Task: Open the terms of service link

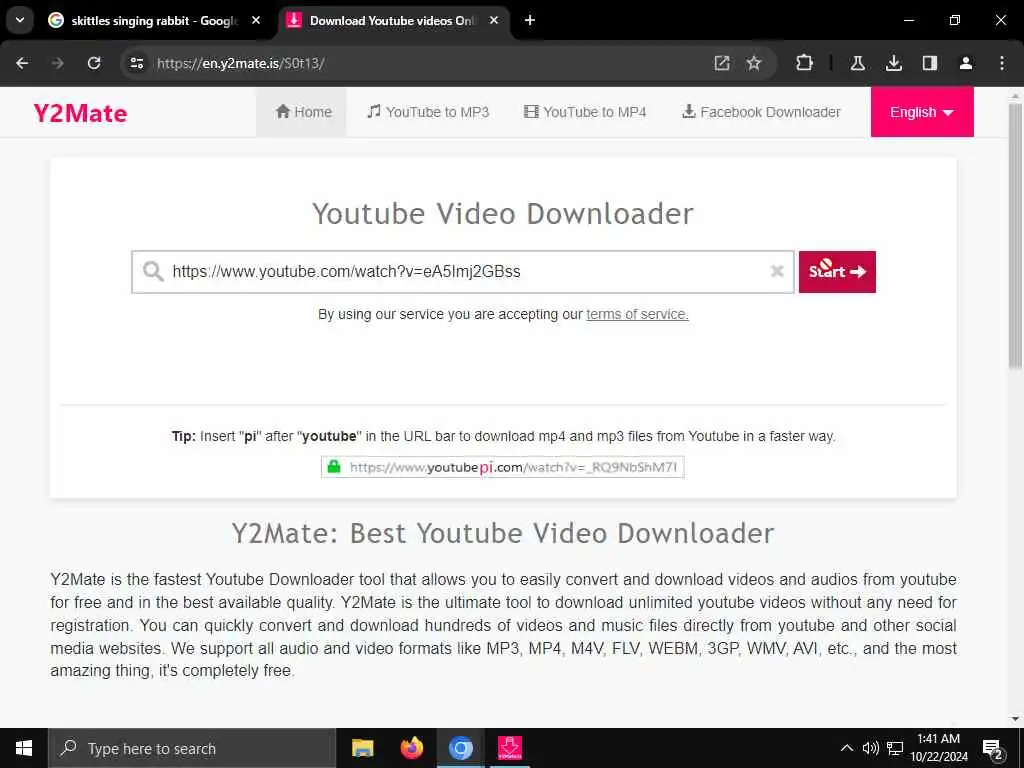Action: 637,314
